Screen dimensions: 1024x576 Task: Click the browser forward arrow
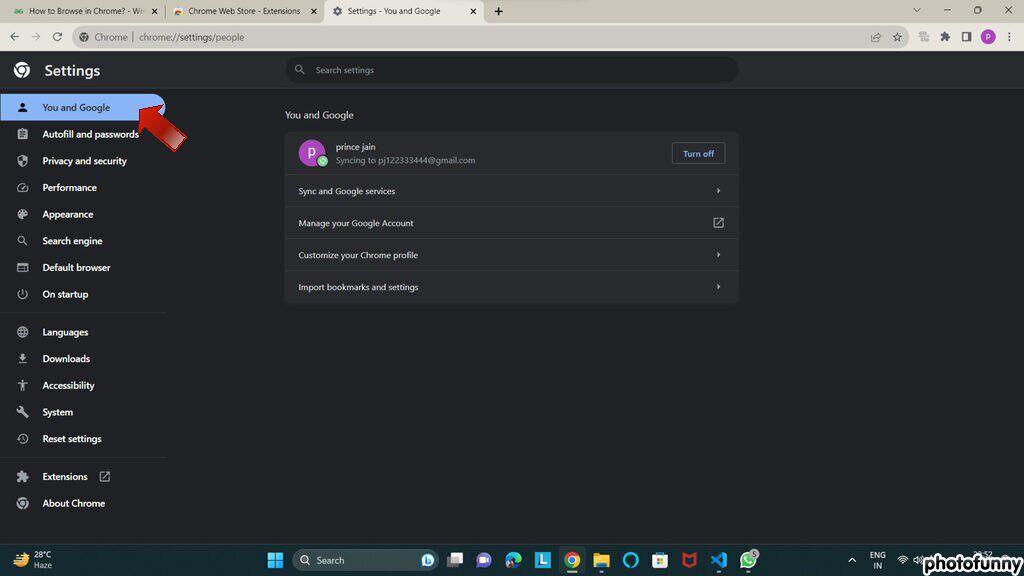pos(36,37)
